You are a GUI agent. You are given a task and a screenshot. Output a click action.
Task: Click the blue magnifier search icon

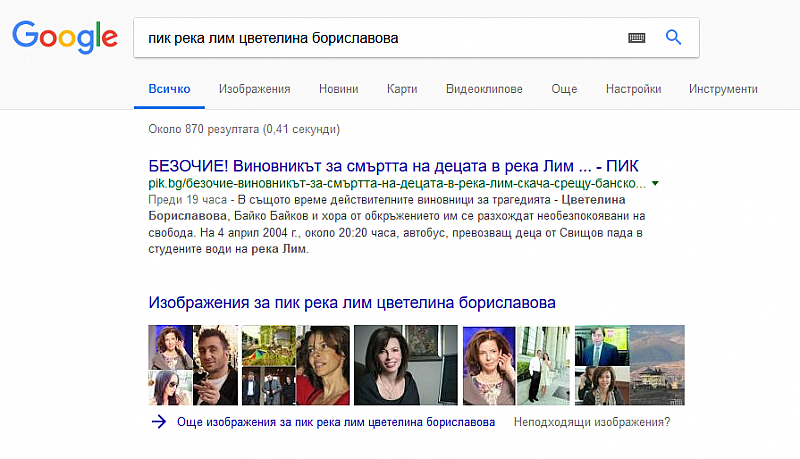click(673, 38)
